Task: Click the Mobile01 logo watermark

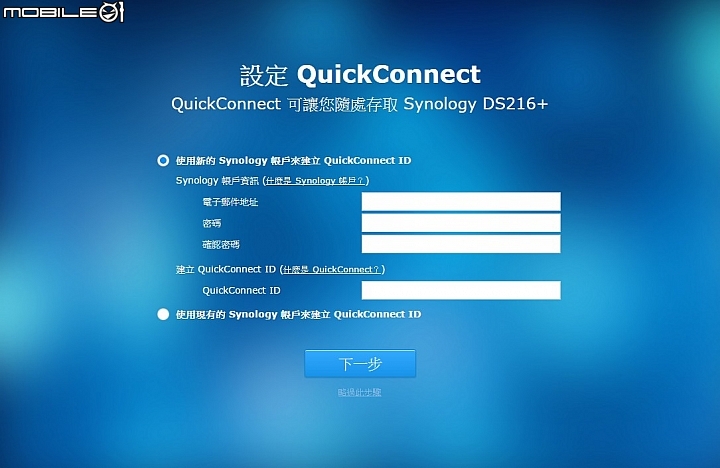Action: pyautogui.click(x=64, y=12)
